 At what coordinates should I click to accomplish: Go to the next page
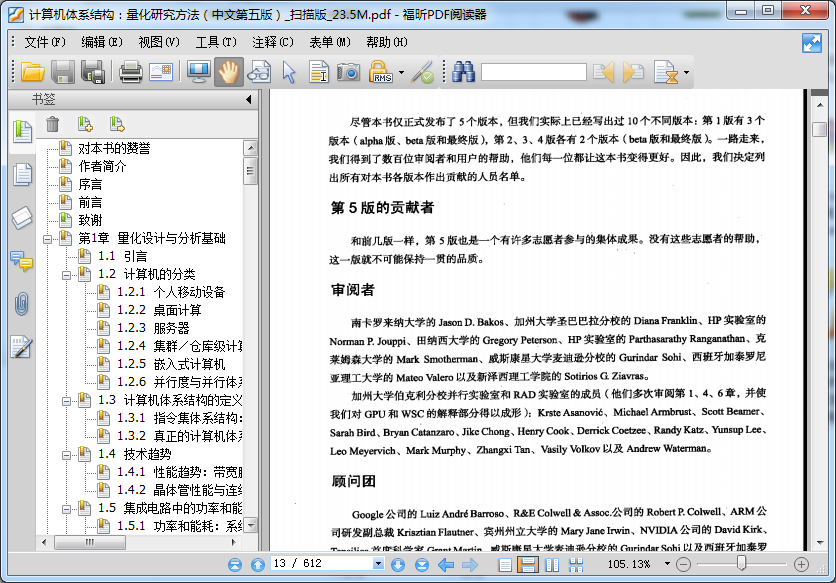(x=398, y=564)
